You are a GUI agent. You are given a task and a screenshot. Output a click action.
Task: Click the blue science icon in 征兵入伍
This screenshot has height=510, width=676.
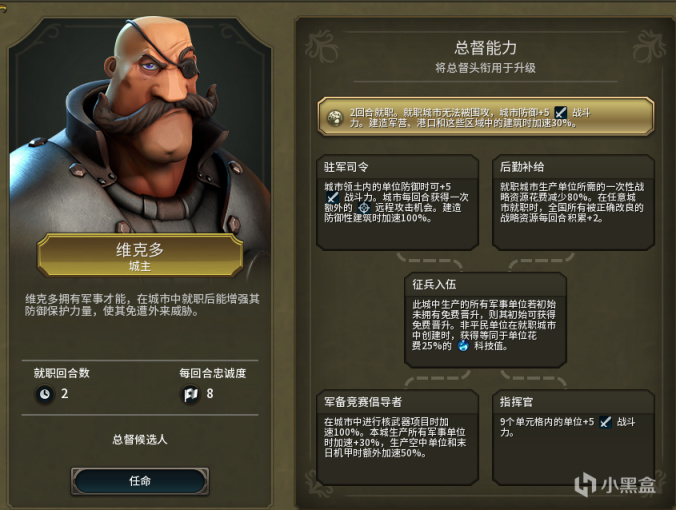pos(463,346)
